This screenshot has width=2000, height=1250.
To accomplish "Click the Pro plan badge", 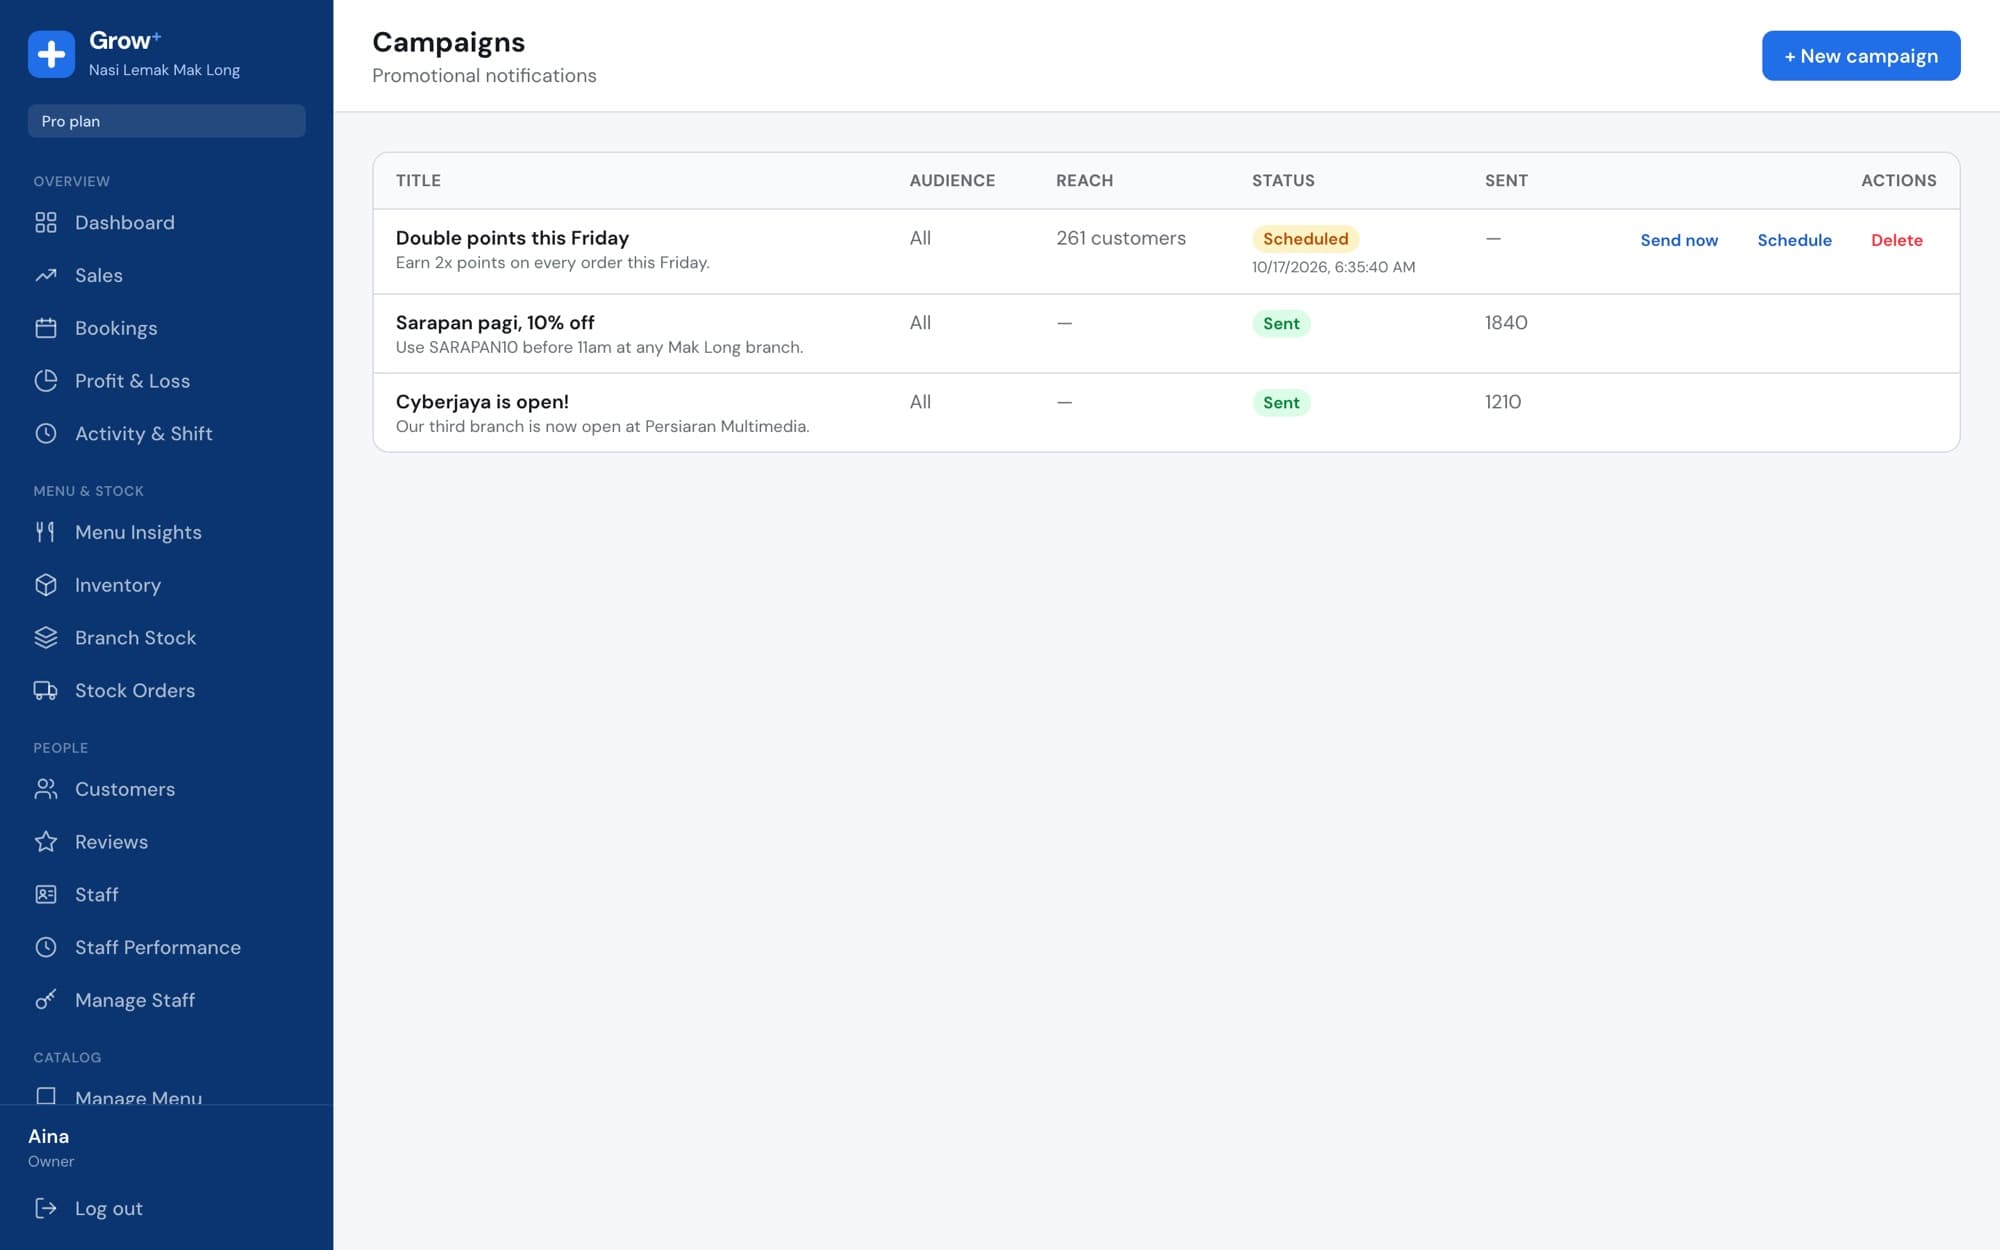I will click(x=166, y=121).
